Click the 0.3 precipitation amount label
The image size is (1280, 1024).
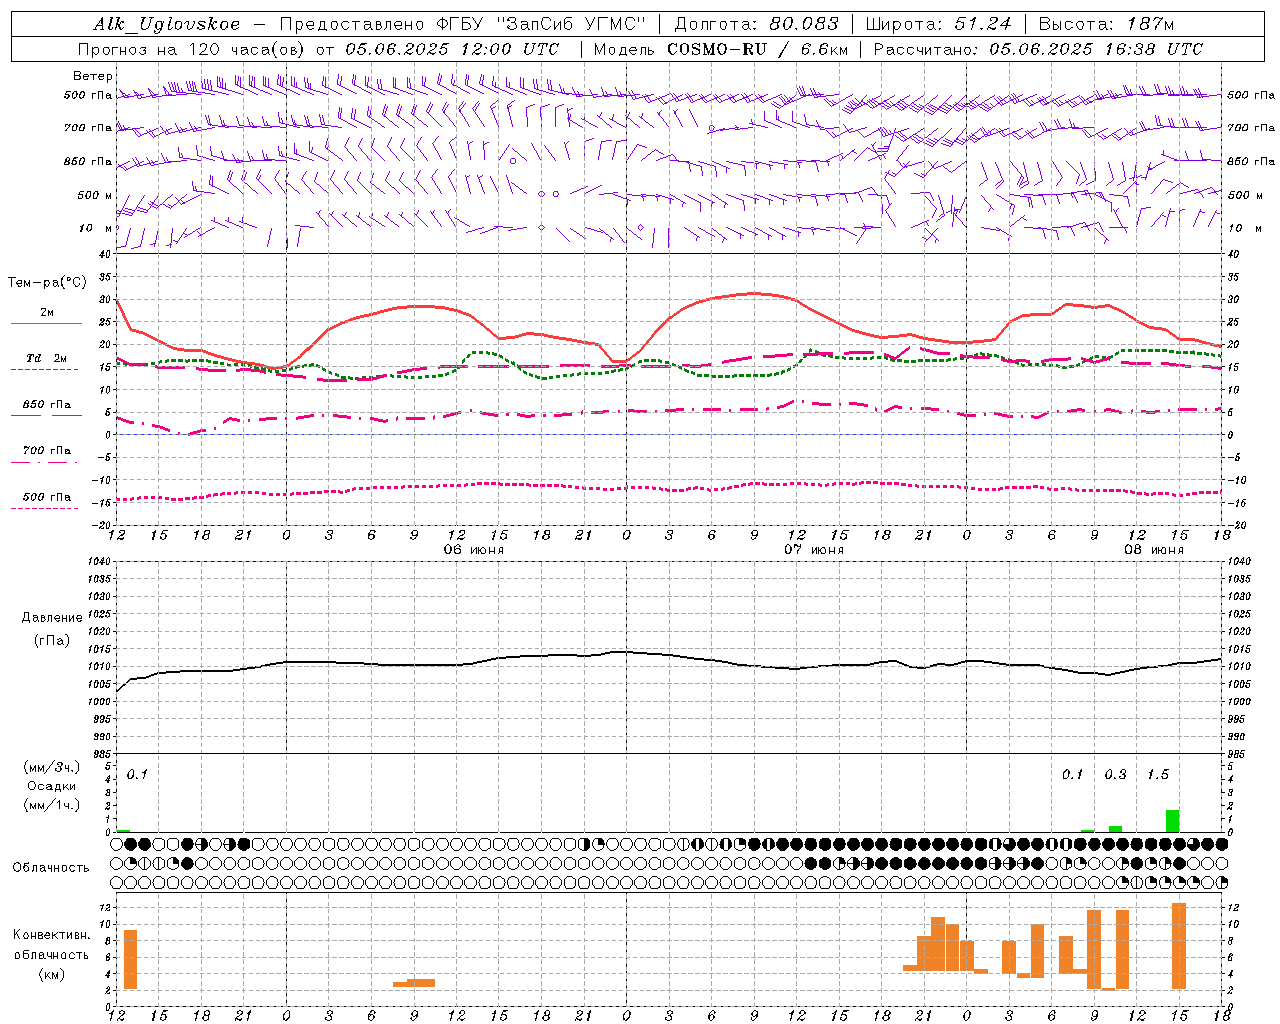pyautogui.click(x=1115, y=775)
